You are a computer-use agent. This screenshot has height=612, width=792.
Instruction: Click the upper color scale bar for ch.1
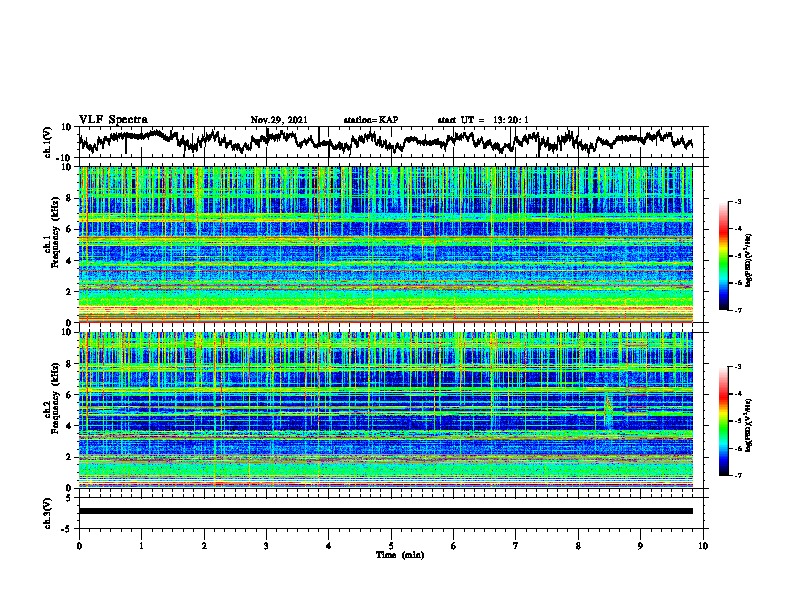723,256
